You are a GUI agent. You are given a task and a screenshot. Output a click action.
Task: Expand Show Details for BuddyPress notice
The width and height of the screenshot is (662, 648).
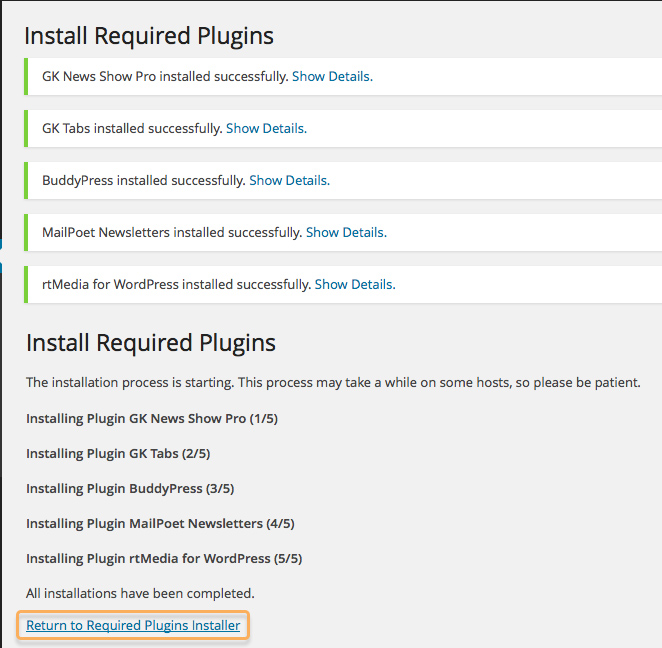[x=289, y=180]
